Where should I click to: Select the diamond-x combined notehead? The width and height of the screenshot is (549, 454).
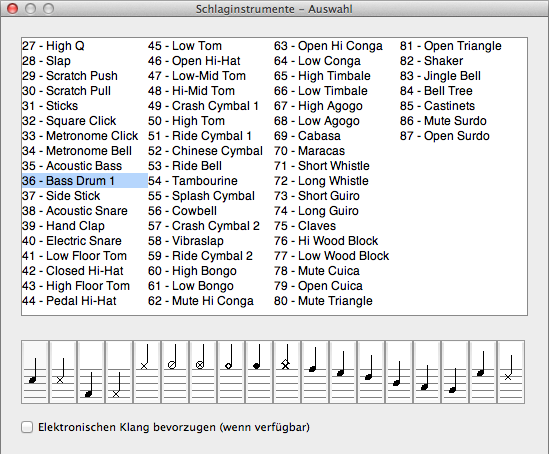click(x=287, y=372)
